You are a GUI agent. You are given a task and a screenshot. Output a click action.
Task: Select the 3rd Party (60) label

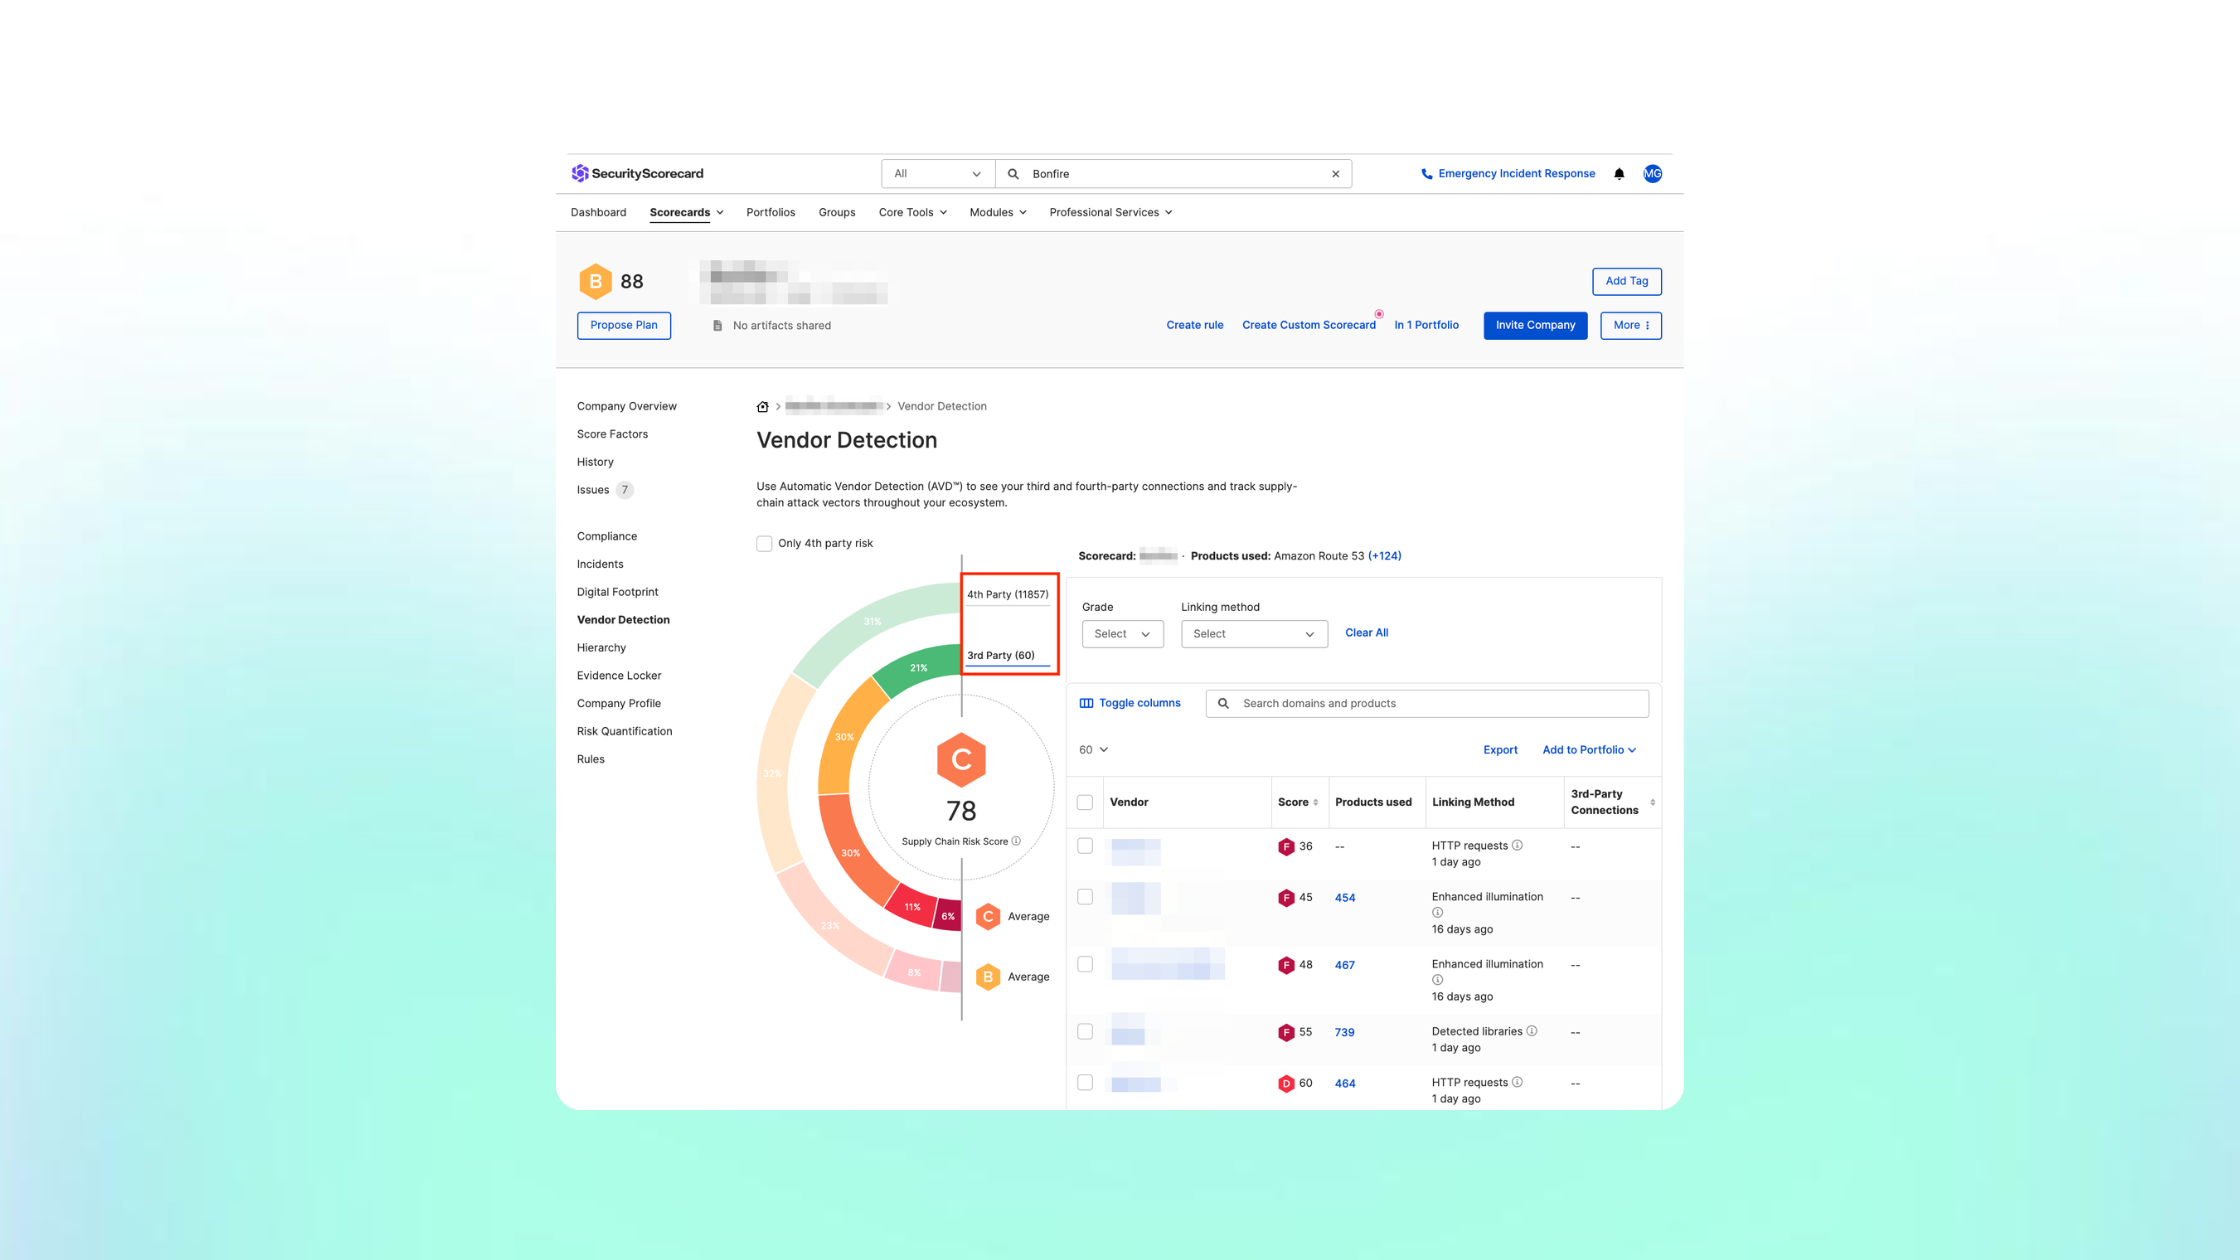click(x=1000, y=655)
